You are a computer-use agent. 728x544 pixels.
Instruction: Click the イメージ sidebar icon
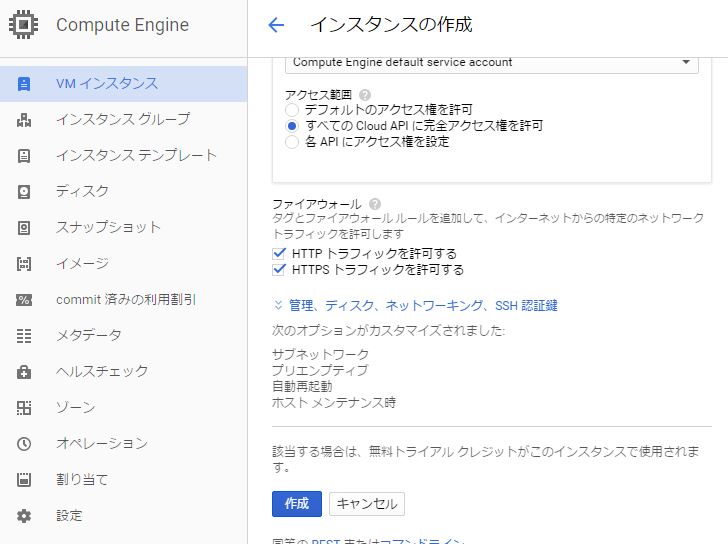coord(24,264)
